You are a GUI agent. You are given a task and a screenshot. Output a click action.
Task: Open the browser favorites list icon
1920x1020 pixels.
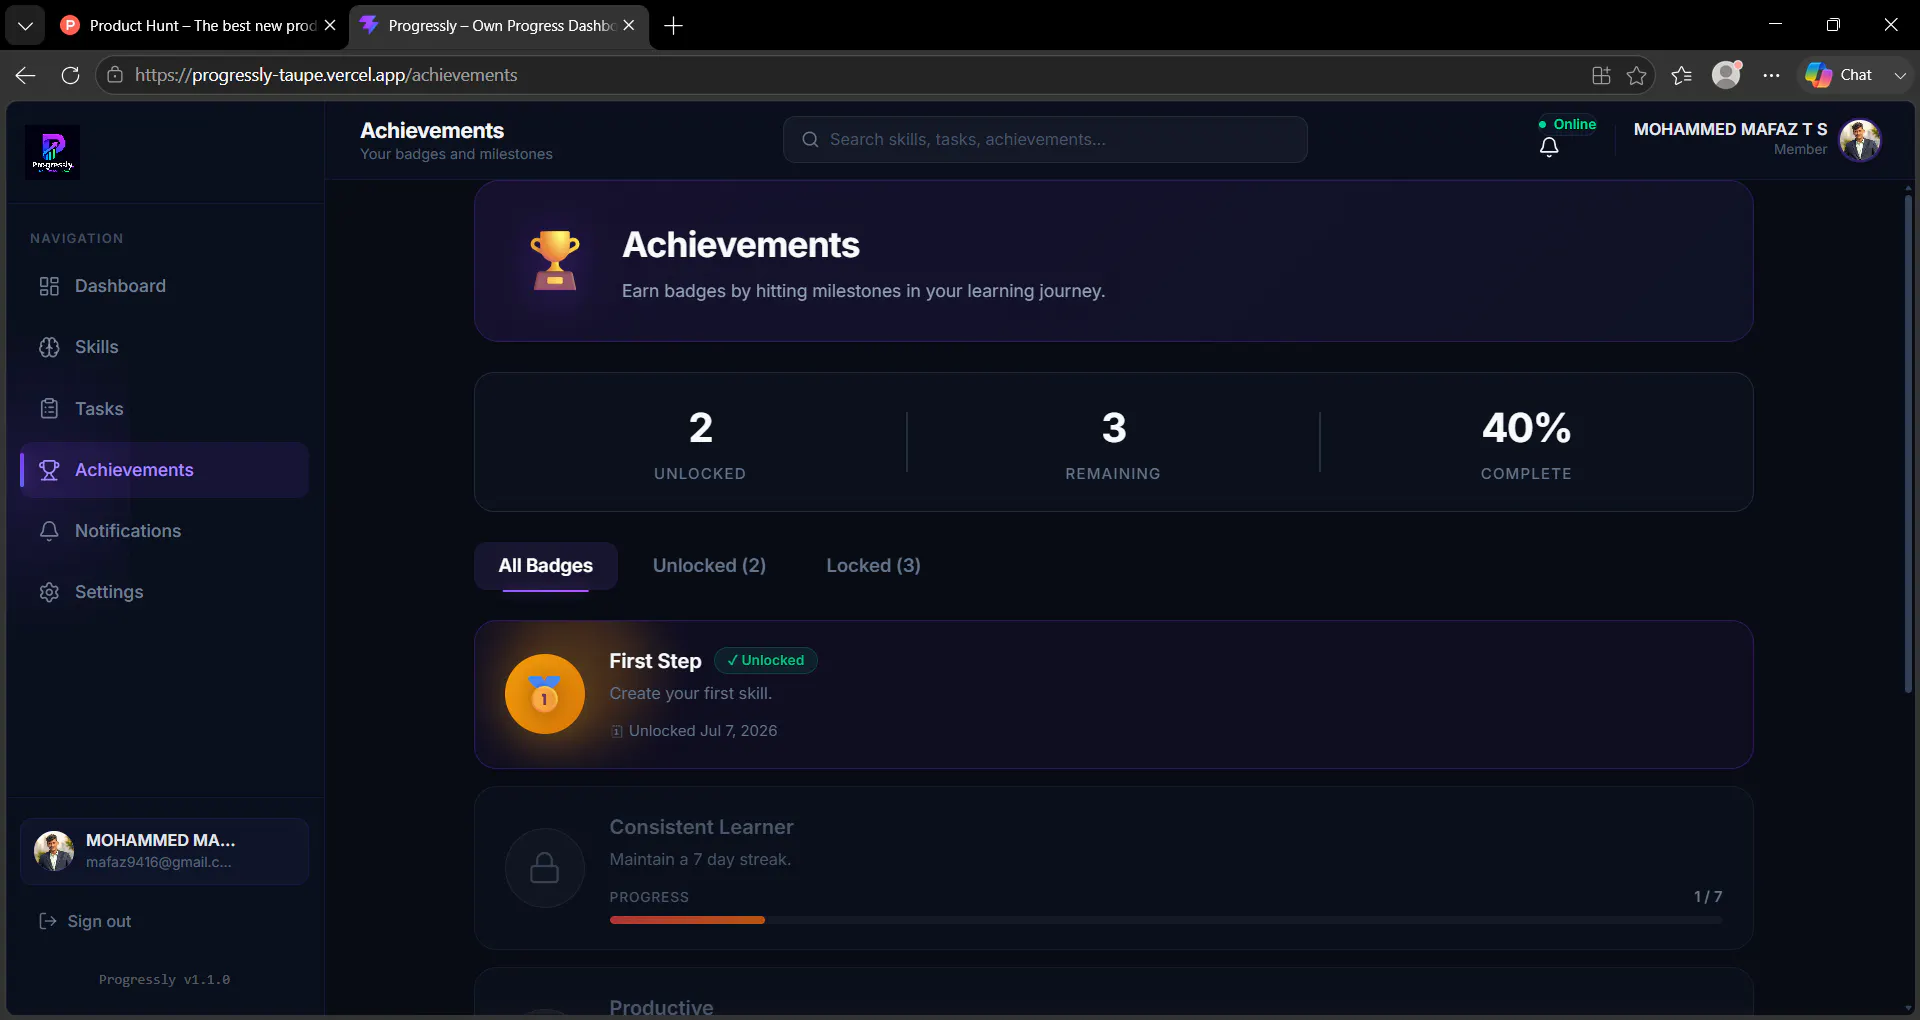click(1681, 75)
